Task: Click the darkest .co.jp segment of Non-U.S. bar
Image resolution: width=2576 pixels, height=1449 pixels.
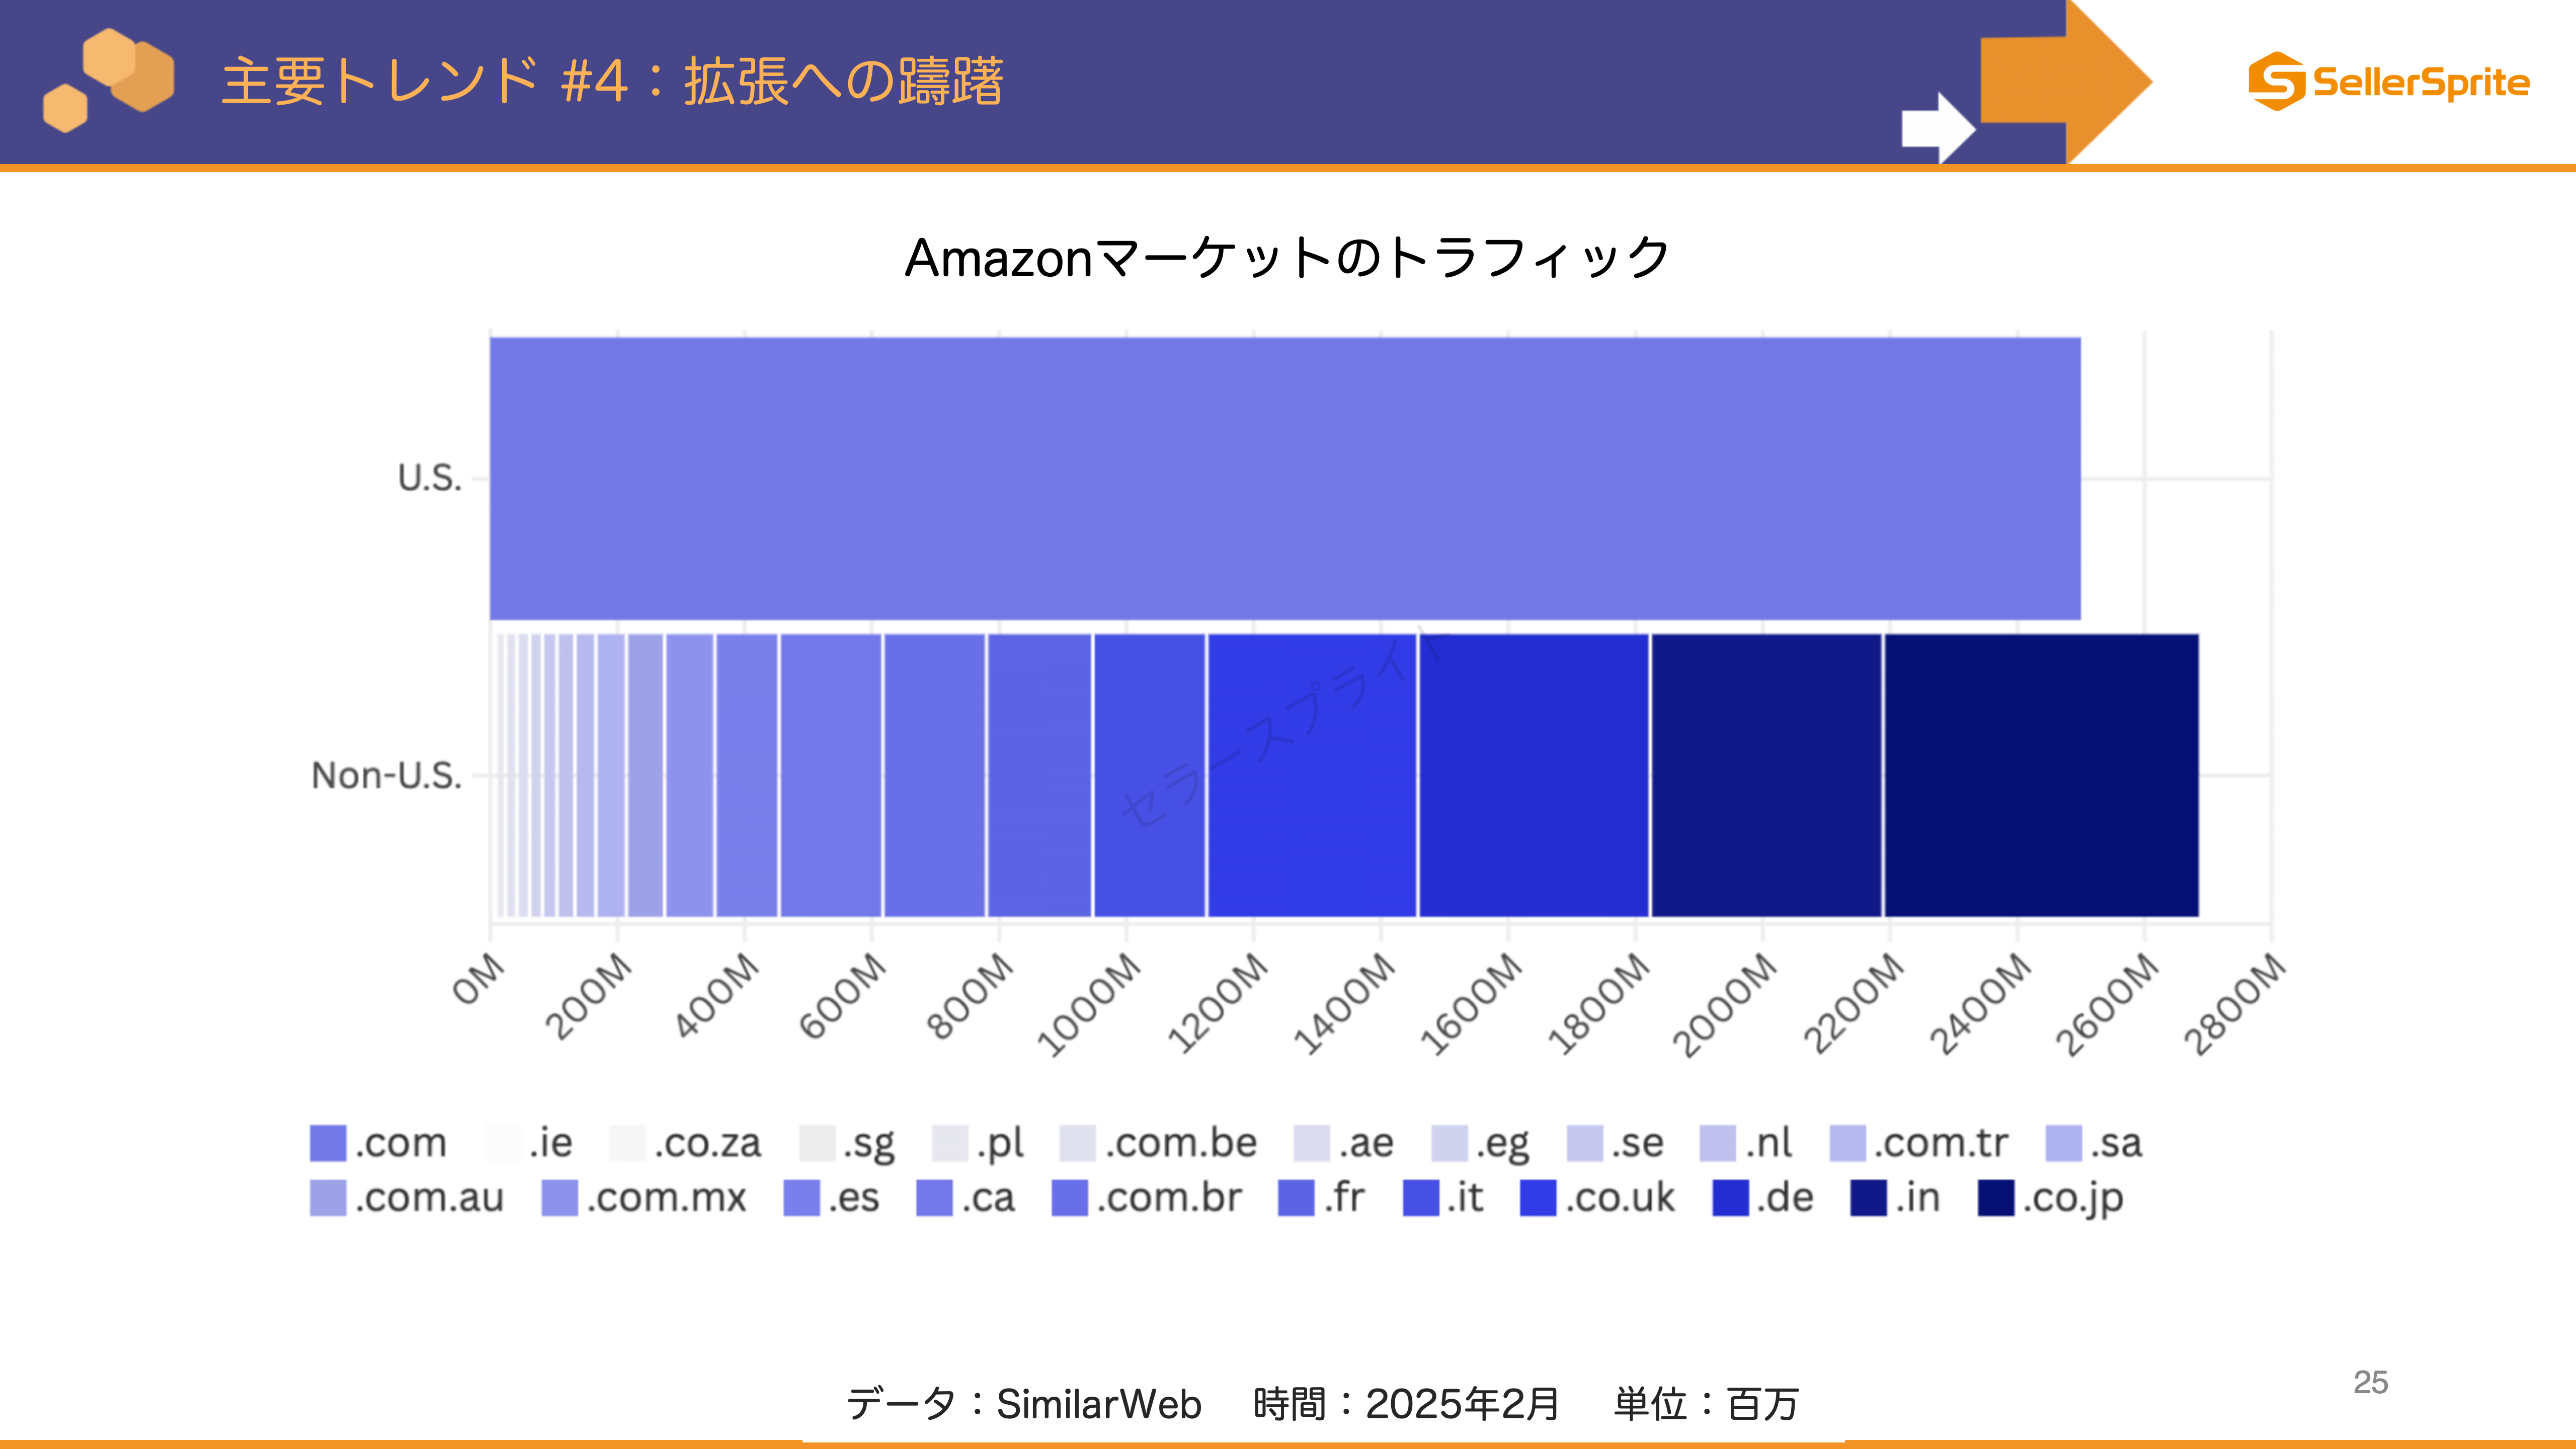Action: tap(2041, 775)
